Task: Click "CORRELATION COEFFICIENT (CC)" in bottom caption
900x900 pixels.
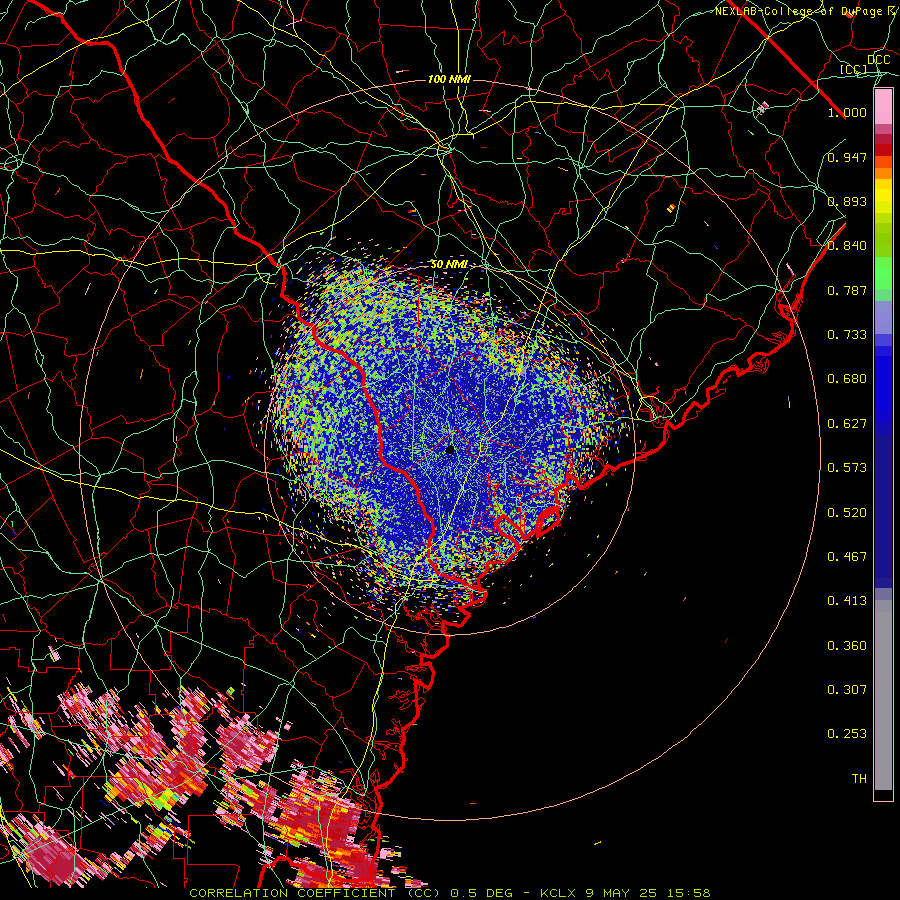Action: click(x=315, y=893)
